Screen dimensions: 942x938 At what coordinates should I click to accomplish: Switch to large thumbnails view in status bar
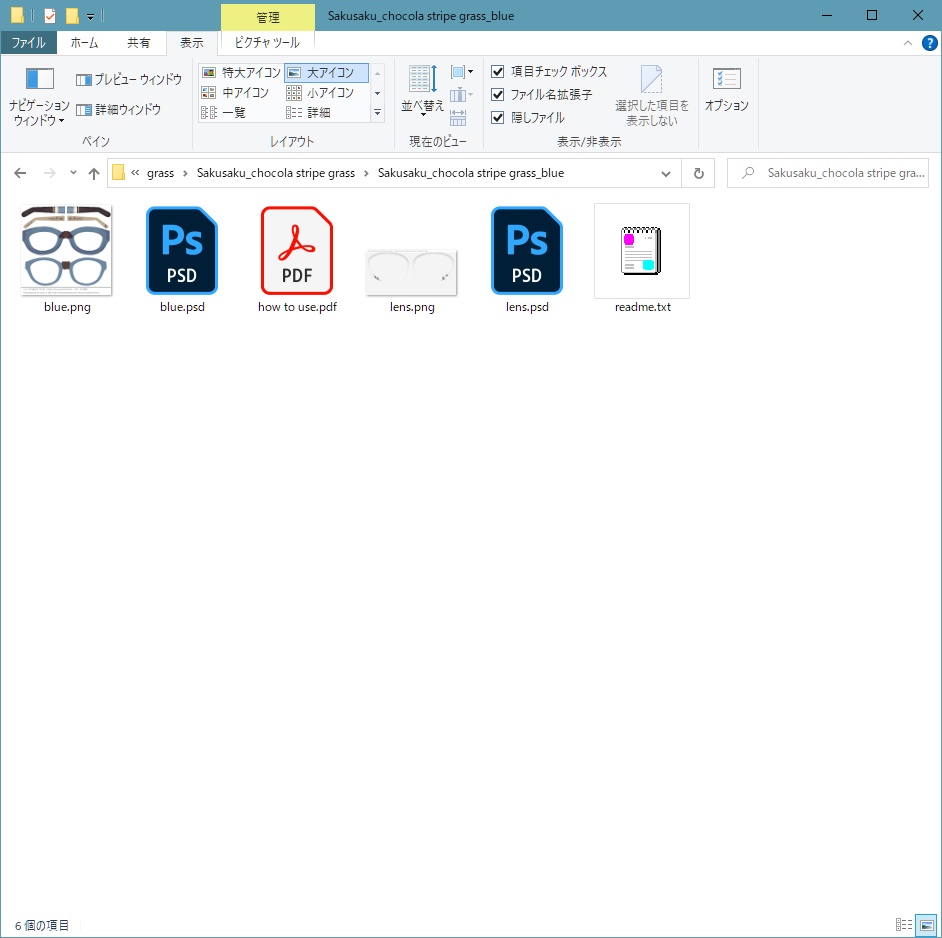[926, 925]
